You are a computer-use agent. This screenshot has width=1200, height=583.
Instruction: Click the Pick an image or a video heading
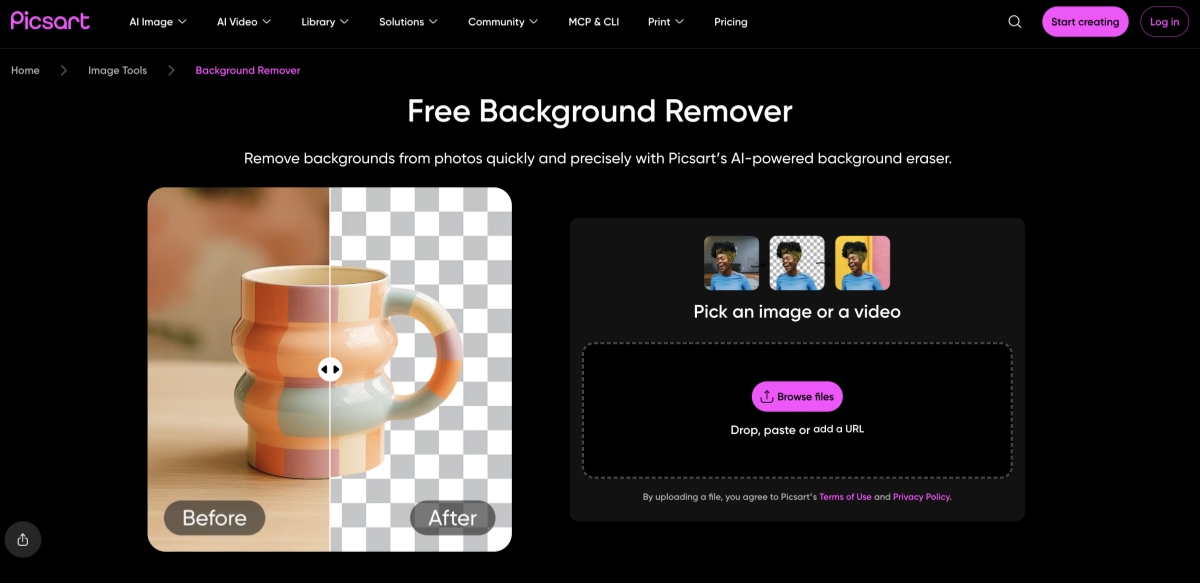(x=797, y=312)
